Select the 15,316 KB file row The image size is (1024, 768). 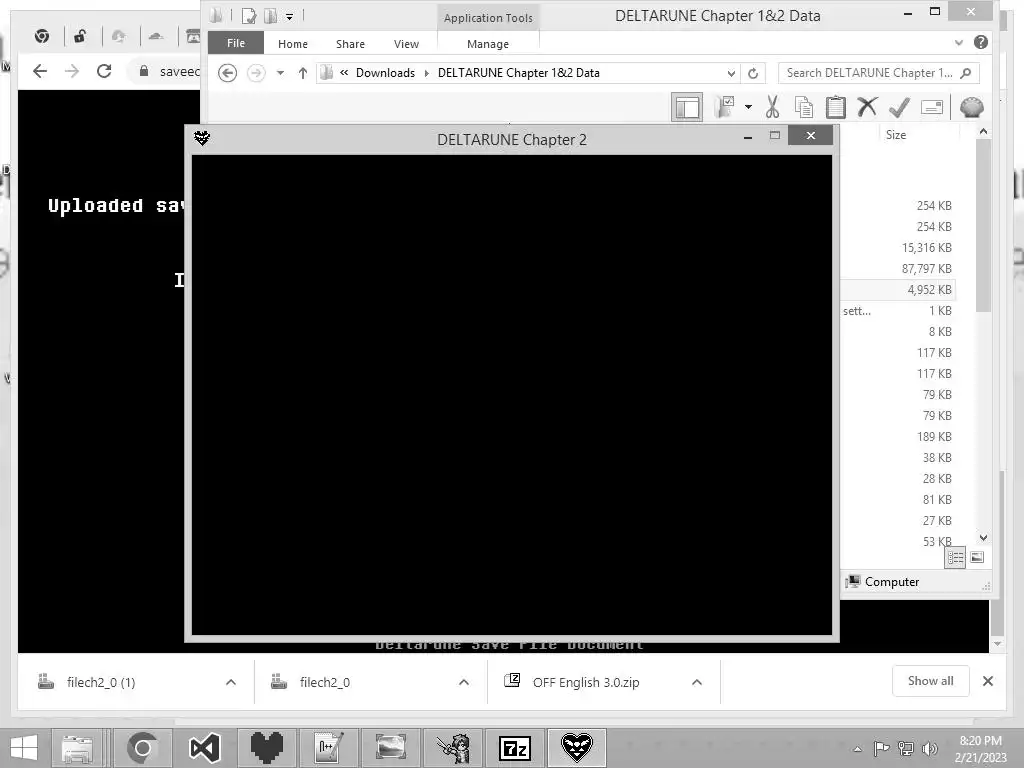[899, 248]
